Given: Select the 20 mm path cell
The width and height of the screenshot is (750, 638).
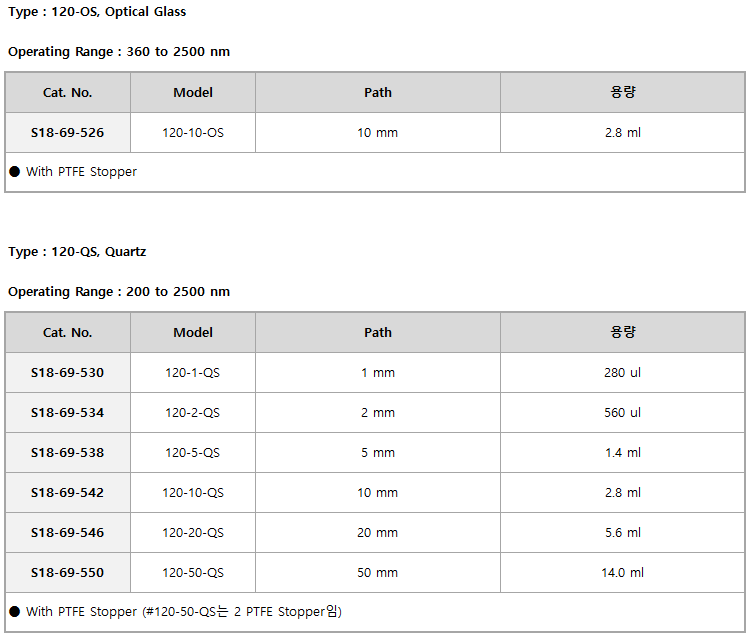Looking at the screenshot, I should coord(377,532).
